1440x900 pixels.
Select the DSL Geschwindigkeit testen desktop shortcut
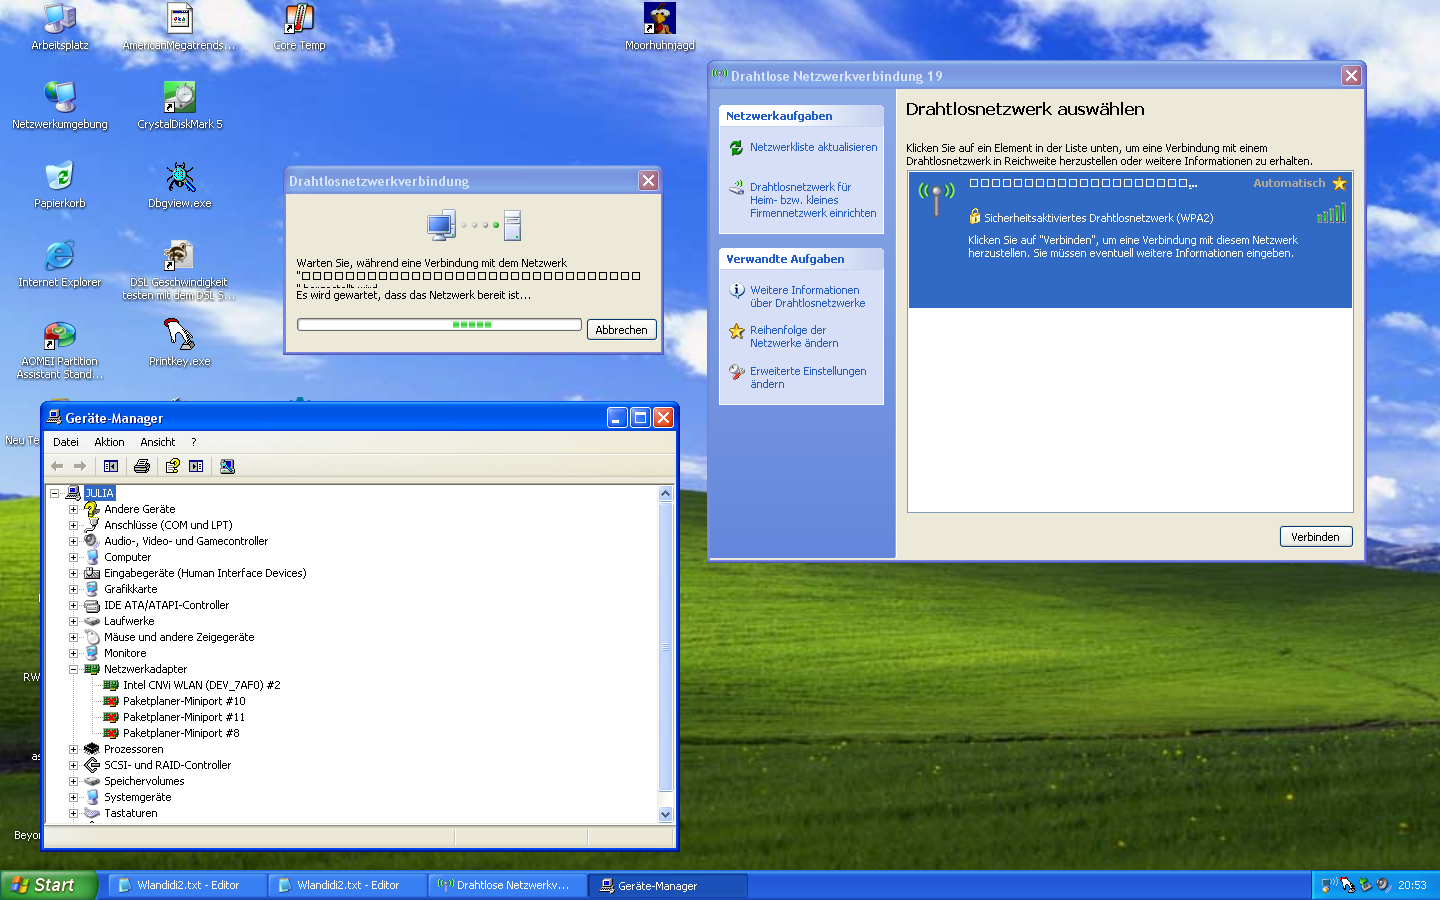click(x=179, y=270)
